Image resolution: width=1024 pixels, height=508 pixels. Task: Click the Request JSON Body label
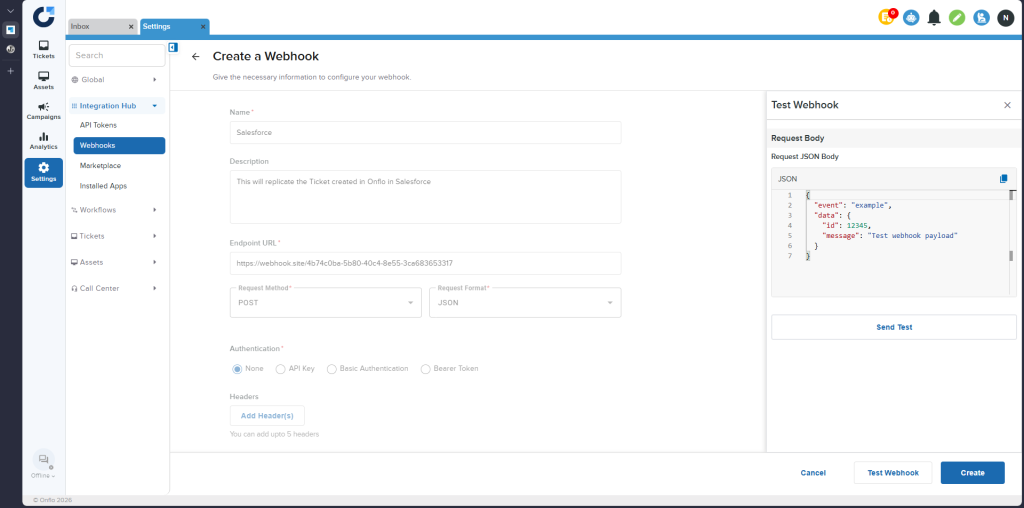click(x=805, y=157)
